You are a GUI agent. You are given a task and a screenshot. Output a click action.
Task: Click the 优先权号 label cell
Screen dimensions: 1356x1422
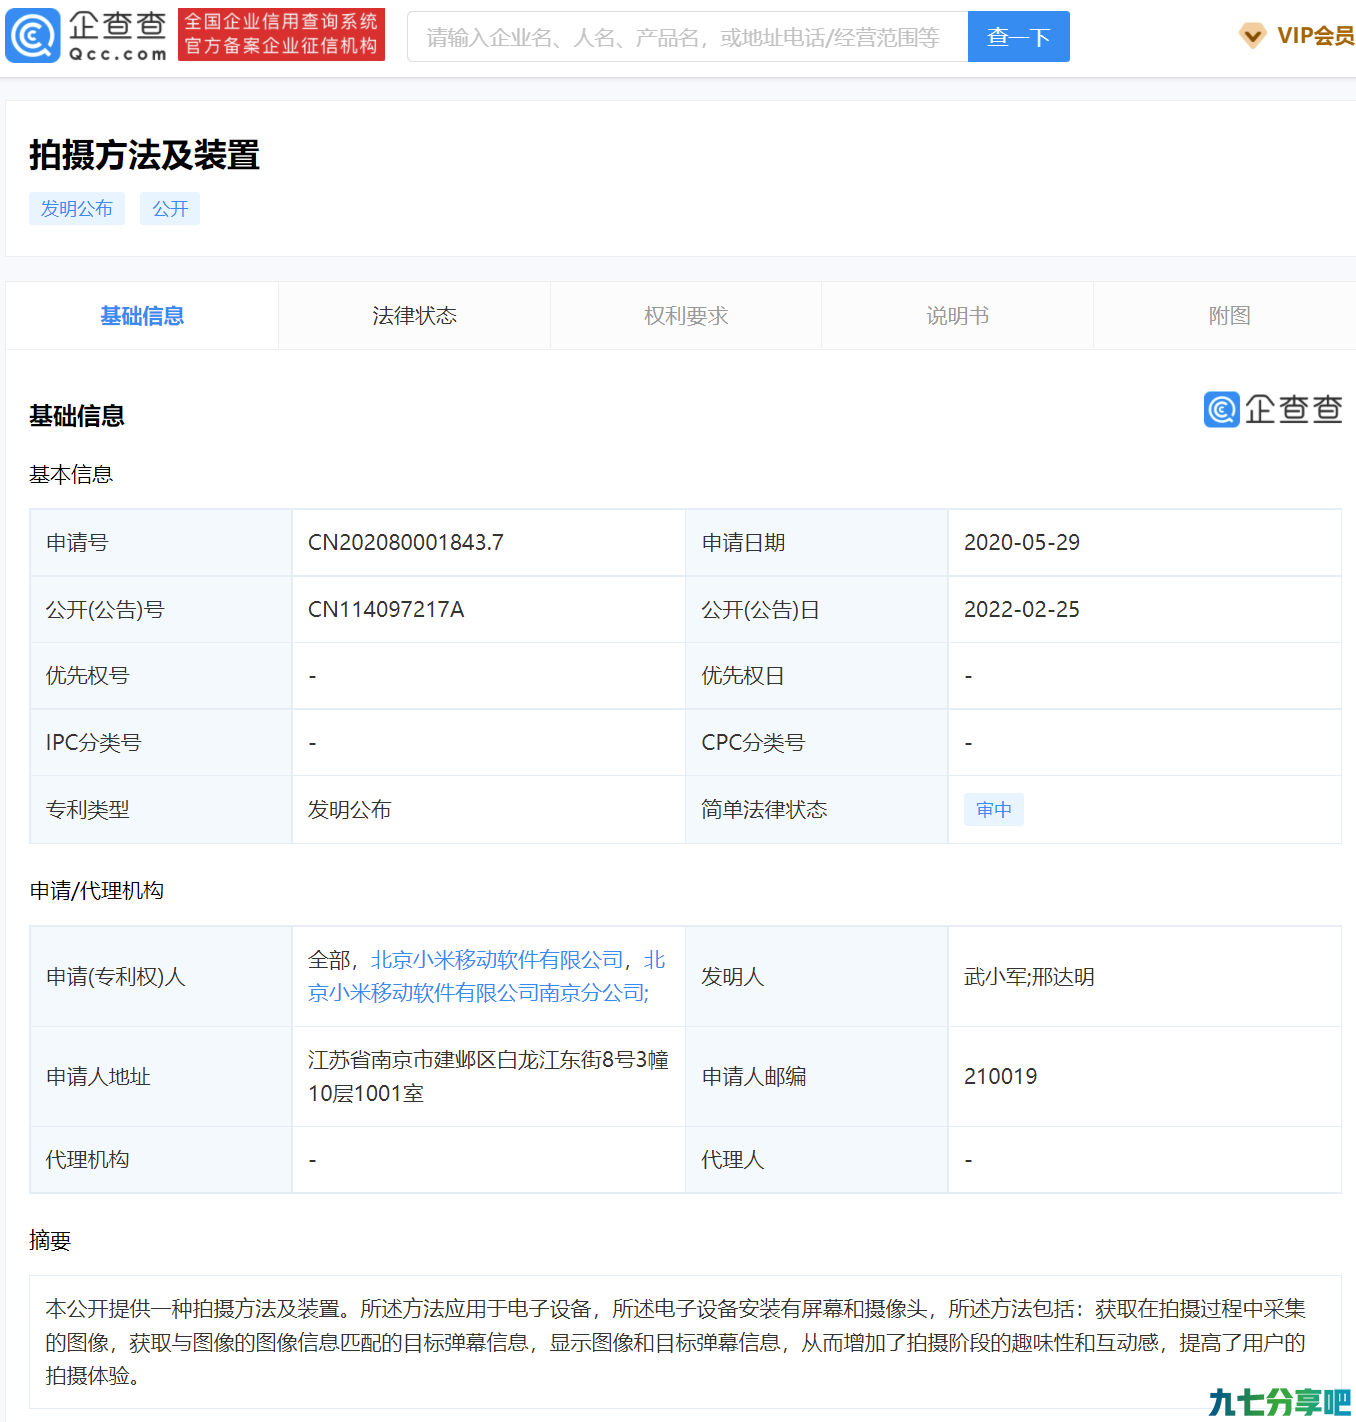161,676
